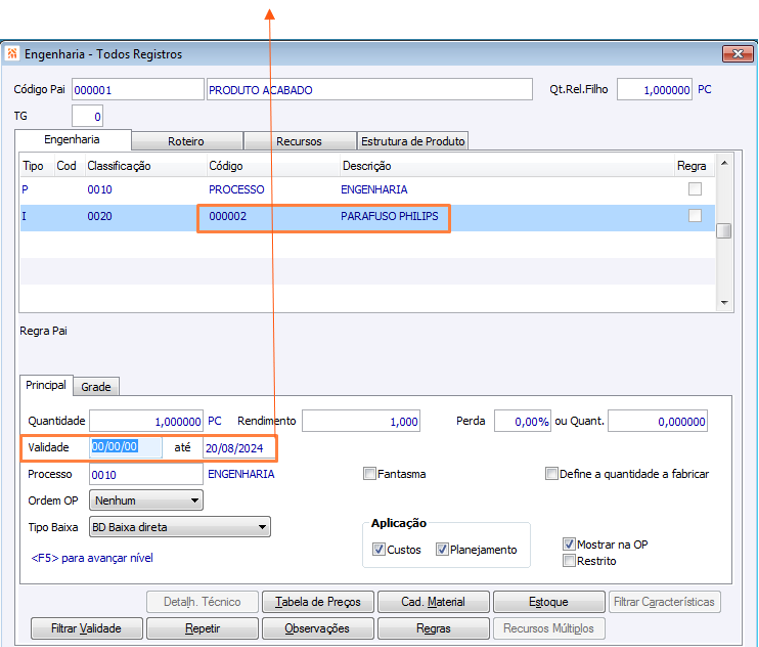The width and height of the screenshot is (759, 647).
Task: Click the Detalh. Técnico button
Action: point(202,602)
